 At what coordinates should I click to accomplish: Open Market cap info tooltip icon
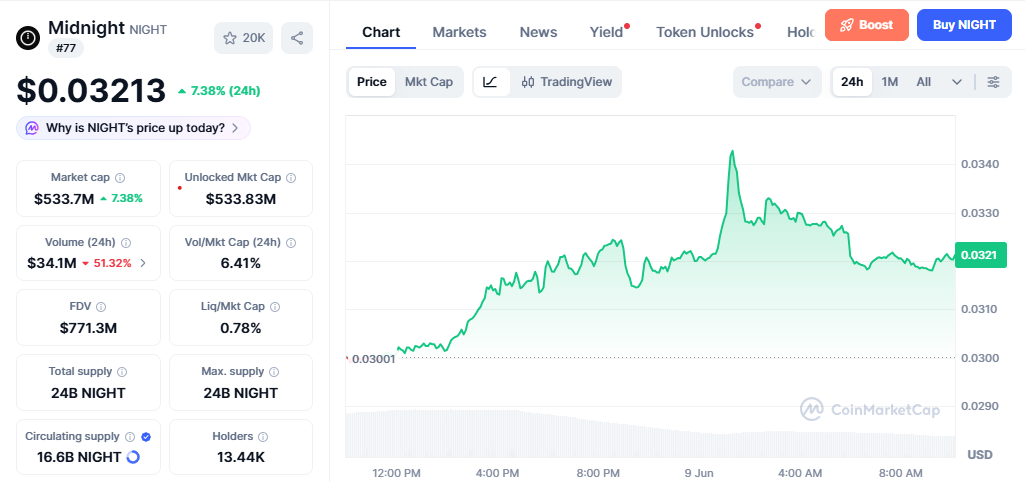[x=120, y=178]
